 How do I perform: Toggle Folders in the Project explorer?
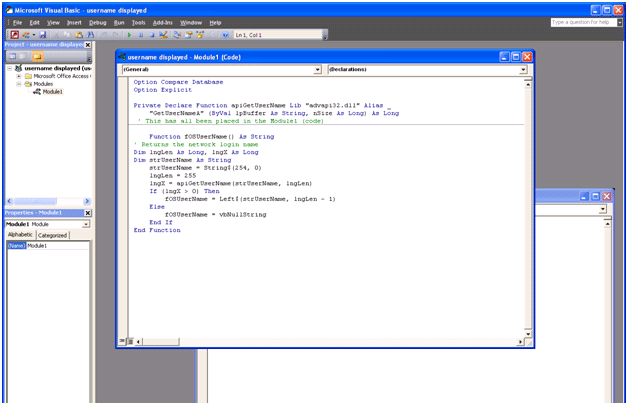click(x=38, y=57)
